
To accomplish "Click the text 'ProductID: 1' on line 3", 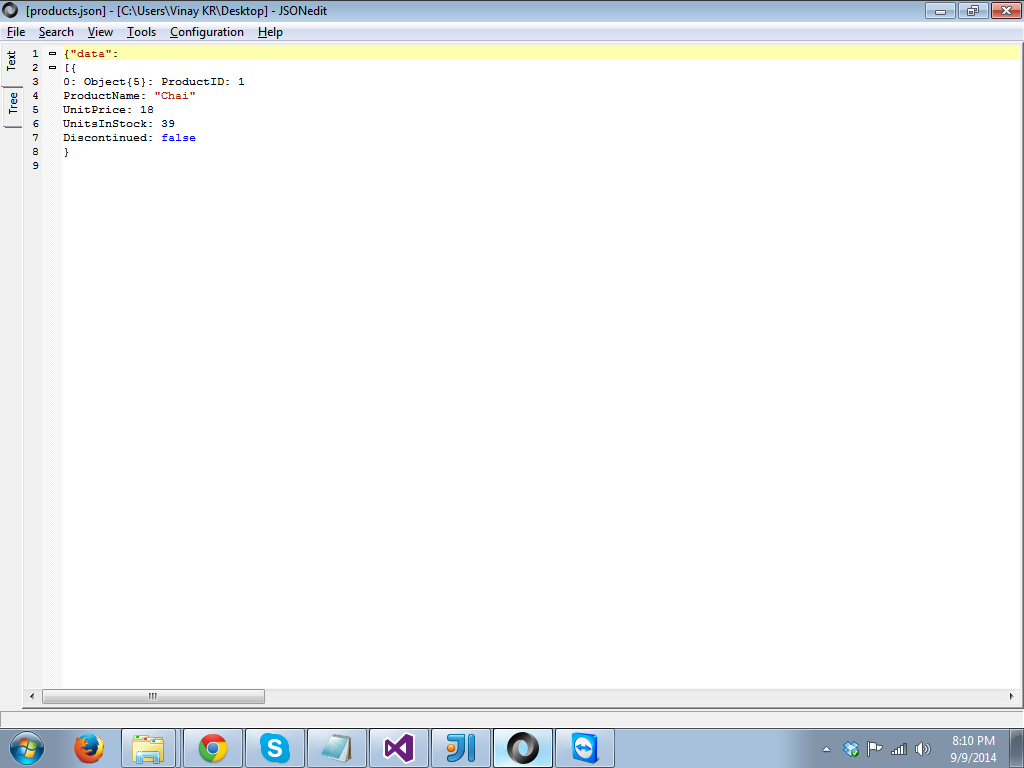I will pyautogui.click(x=203, y=82).
